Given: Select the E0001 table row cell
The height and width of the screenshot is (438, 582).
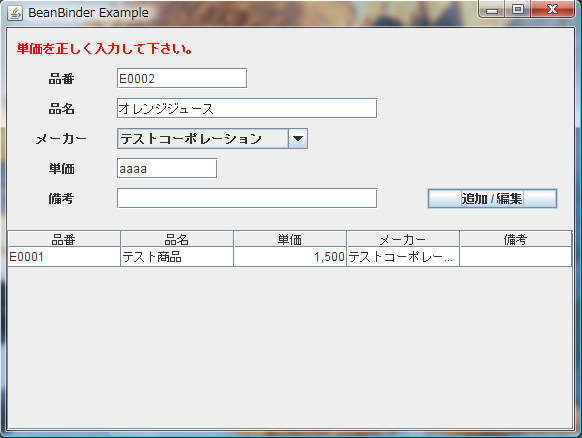Looking at the screenshot, I should (64, 257).
